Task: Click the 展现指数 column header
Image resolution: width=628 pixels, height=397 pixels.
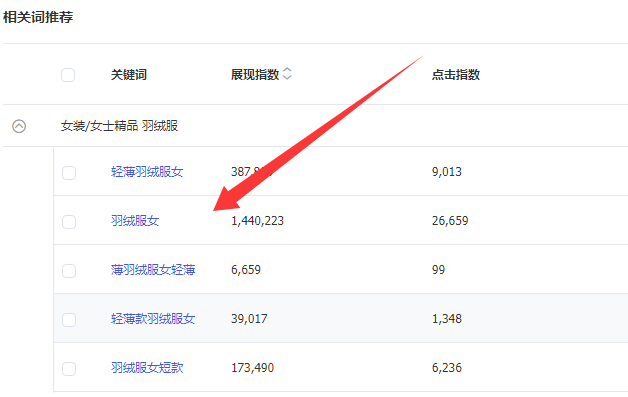Action: coord(255,75)
